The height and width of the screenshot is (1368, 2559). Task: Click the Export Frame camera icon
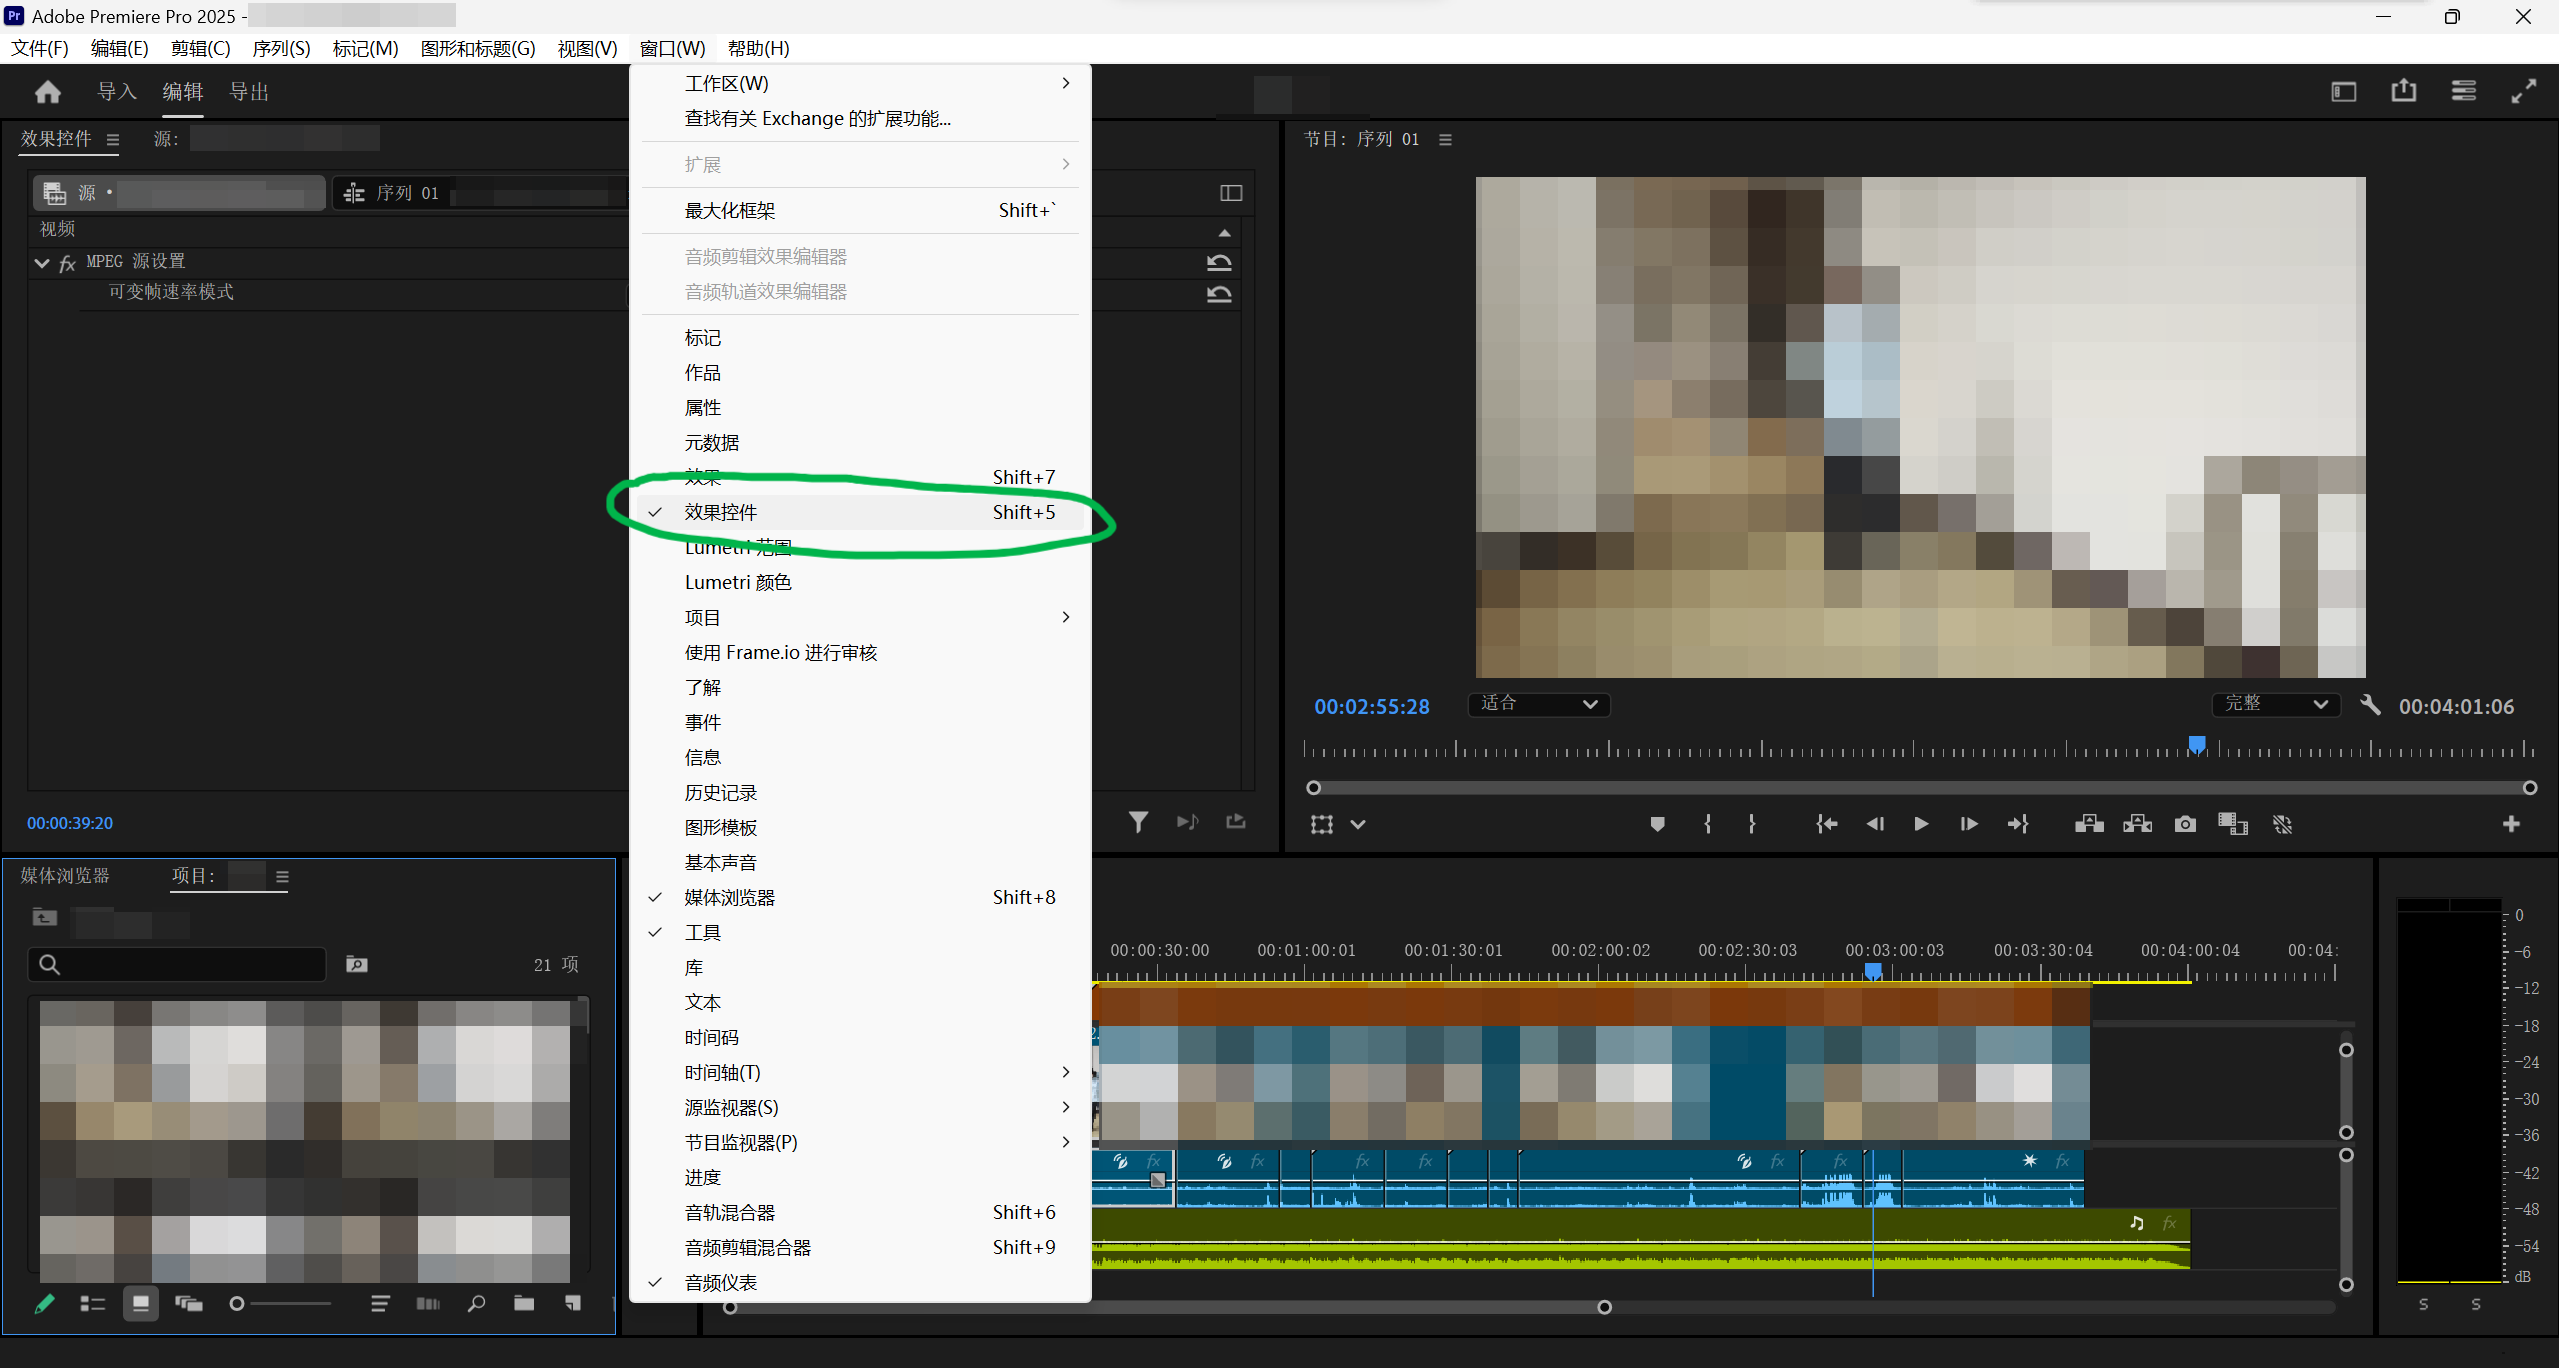click(2185, 824)
